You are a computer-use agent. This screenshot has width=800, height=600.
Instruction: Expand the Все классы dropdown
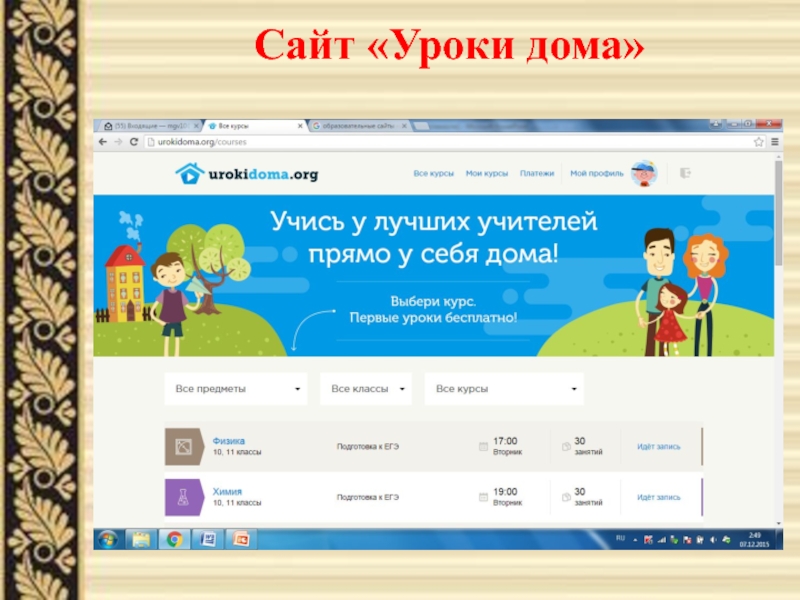366,389
